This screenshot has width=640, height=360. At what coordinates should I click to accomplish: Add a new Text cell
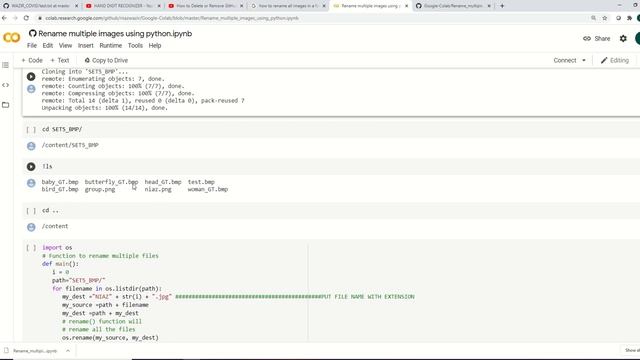pos(60,60)
